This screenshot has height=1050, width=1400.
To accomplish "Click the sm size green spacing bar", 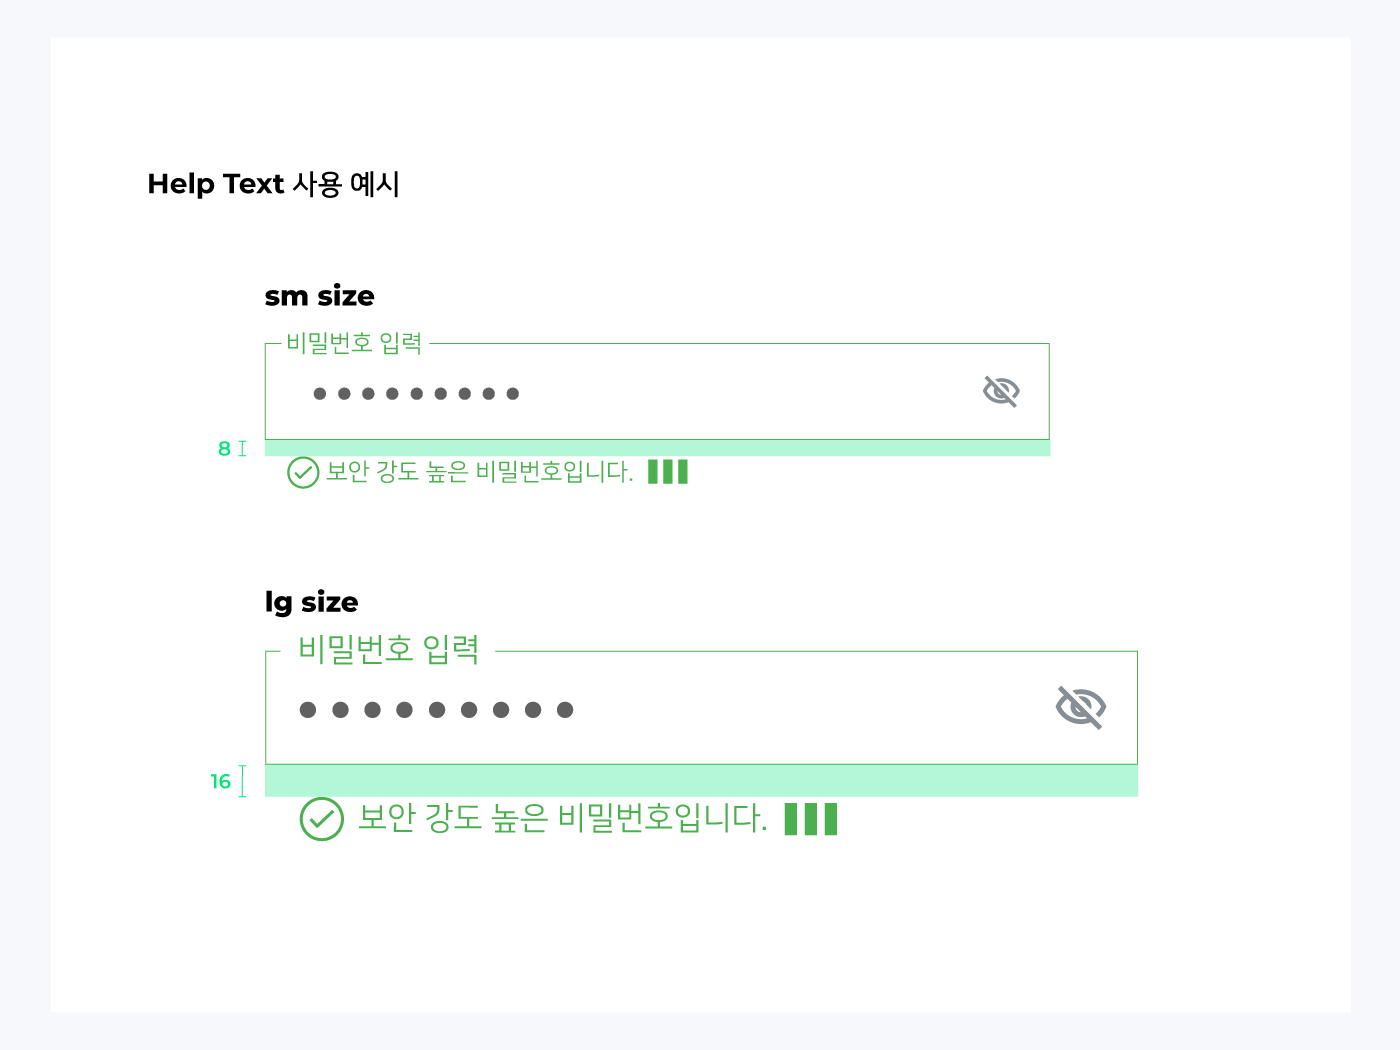I will point(657,448).
